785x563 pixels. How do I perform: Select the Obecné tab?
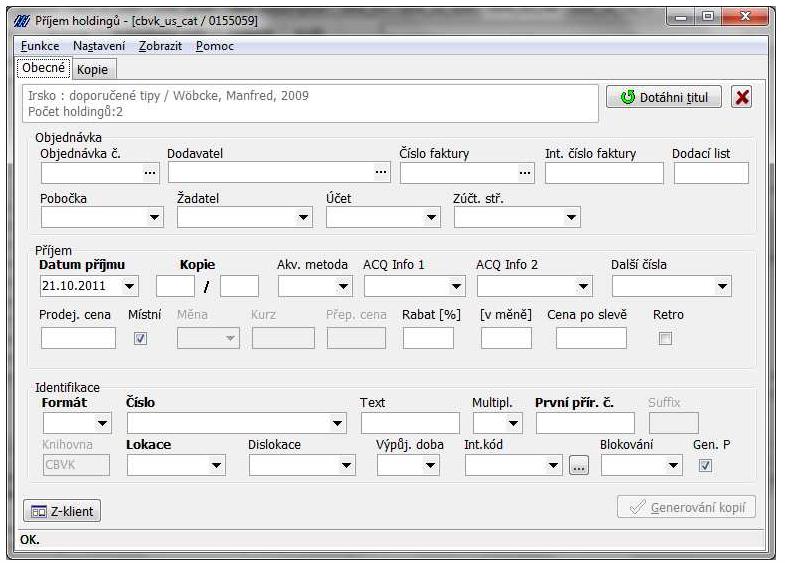[x=44, y=68]
